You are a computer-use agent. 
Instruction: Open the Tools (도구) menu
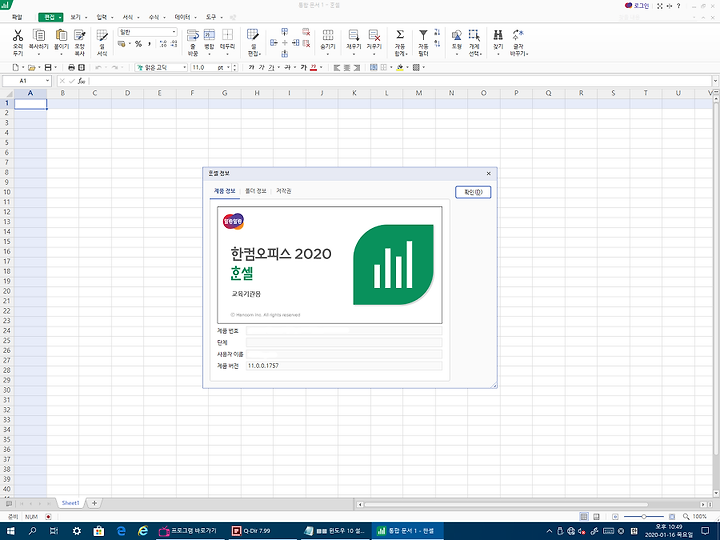[211, 17]
